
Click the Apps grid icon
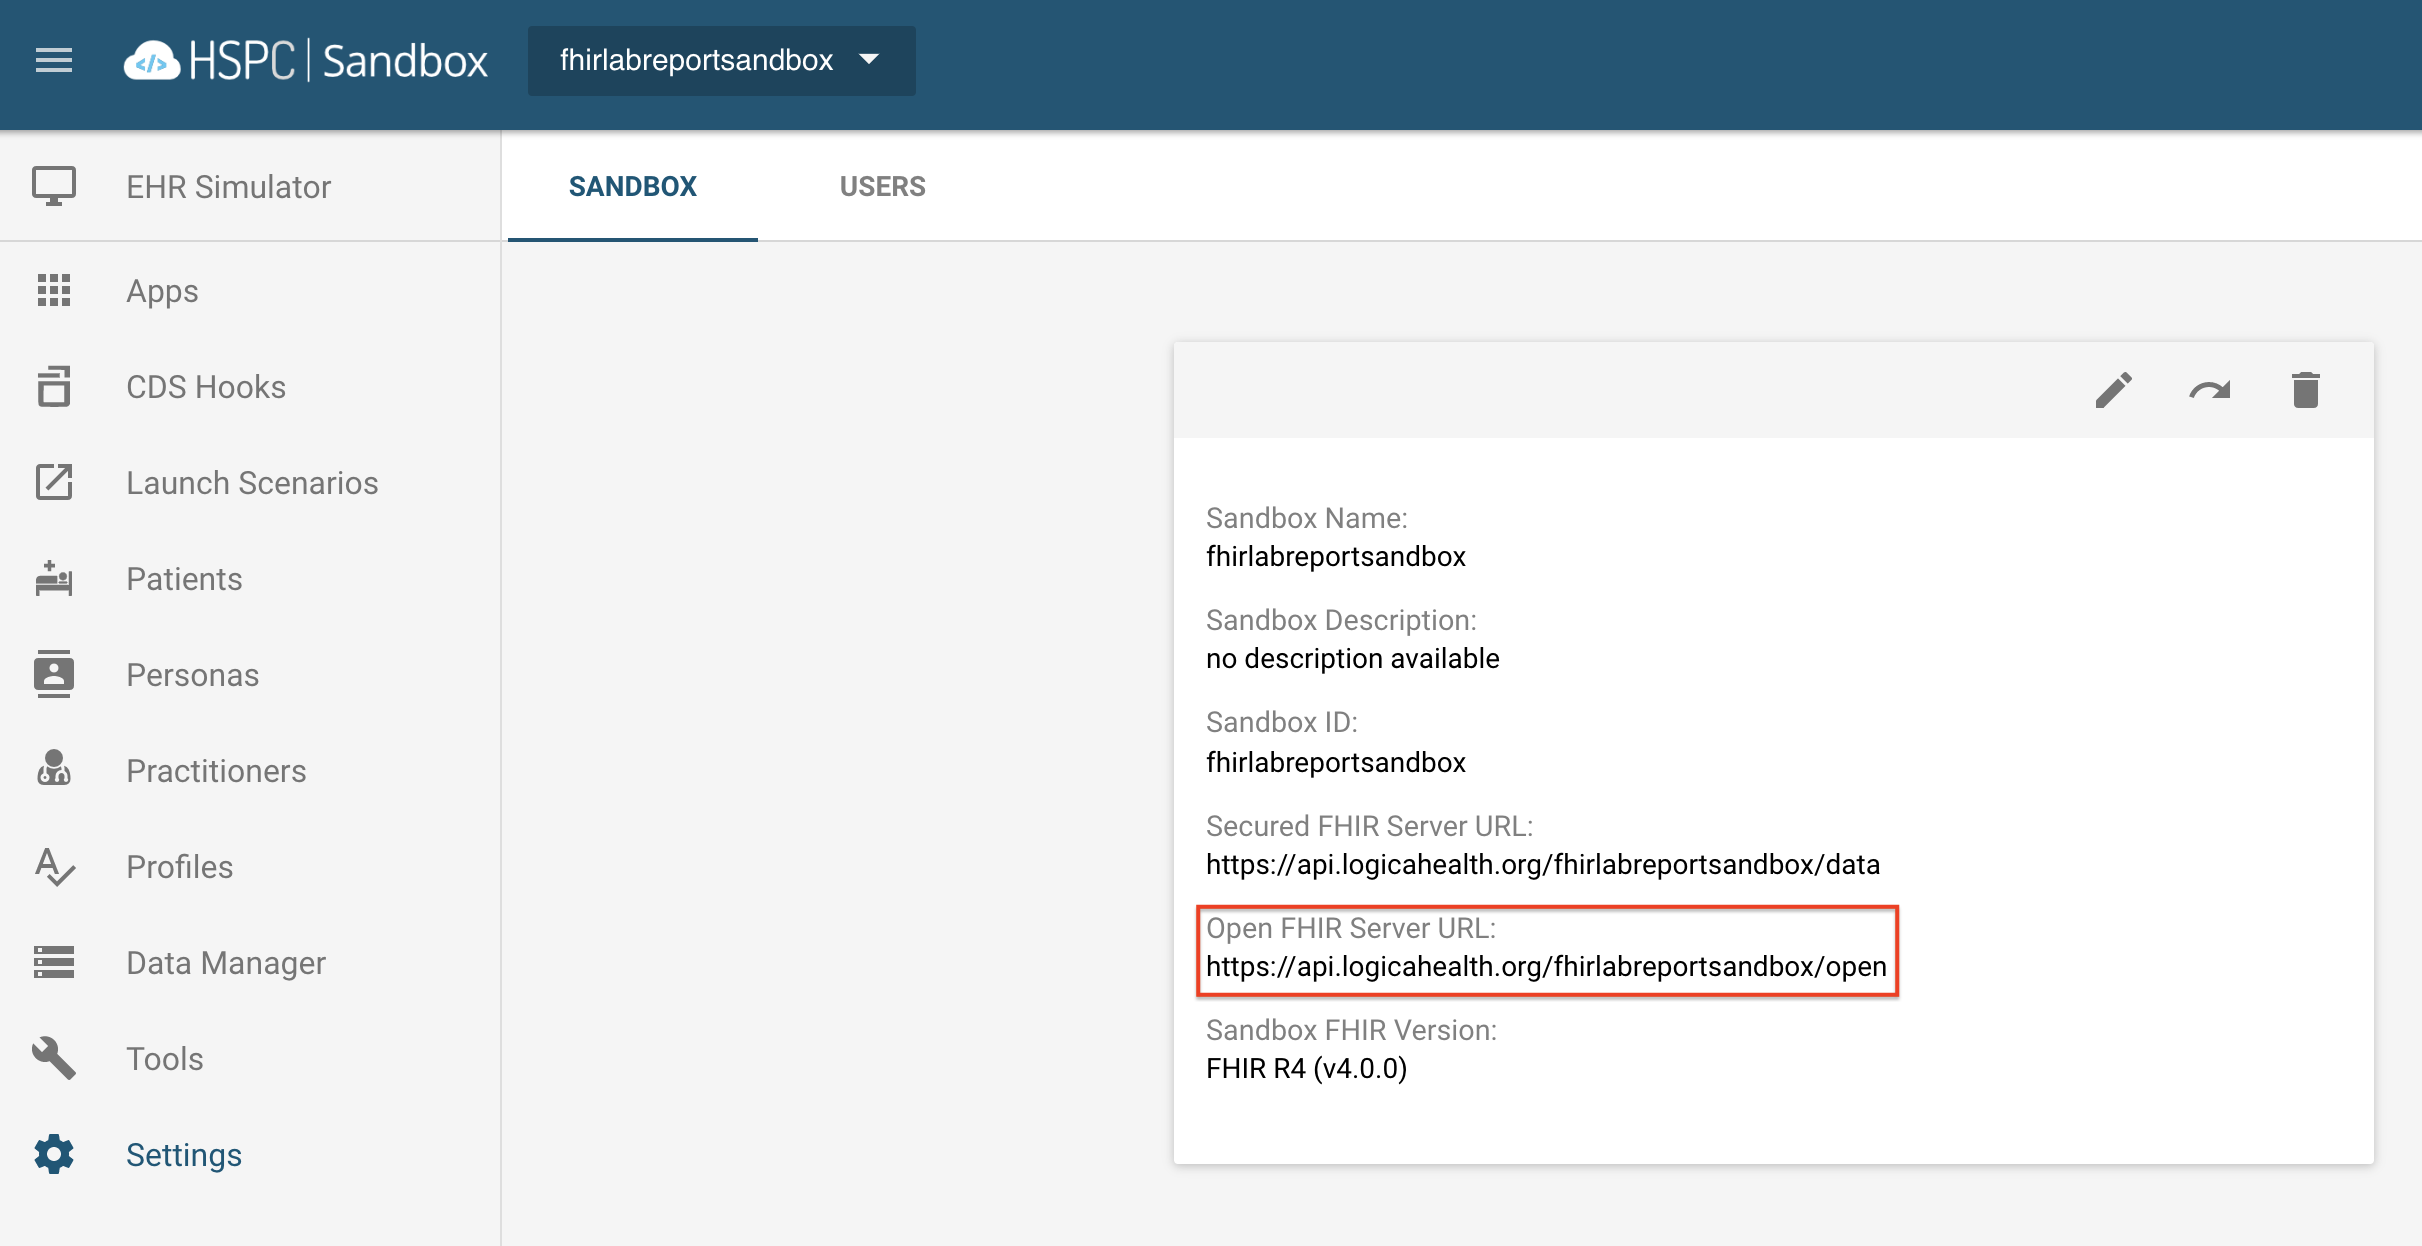click(x=54, y=290)
